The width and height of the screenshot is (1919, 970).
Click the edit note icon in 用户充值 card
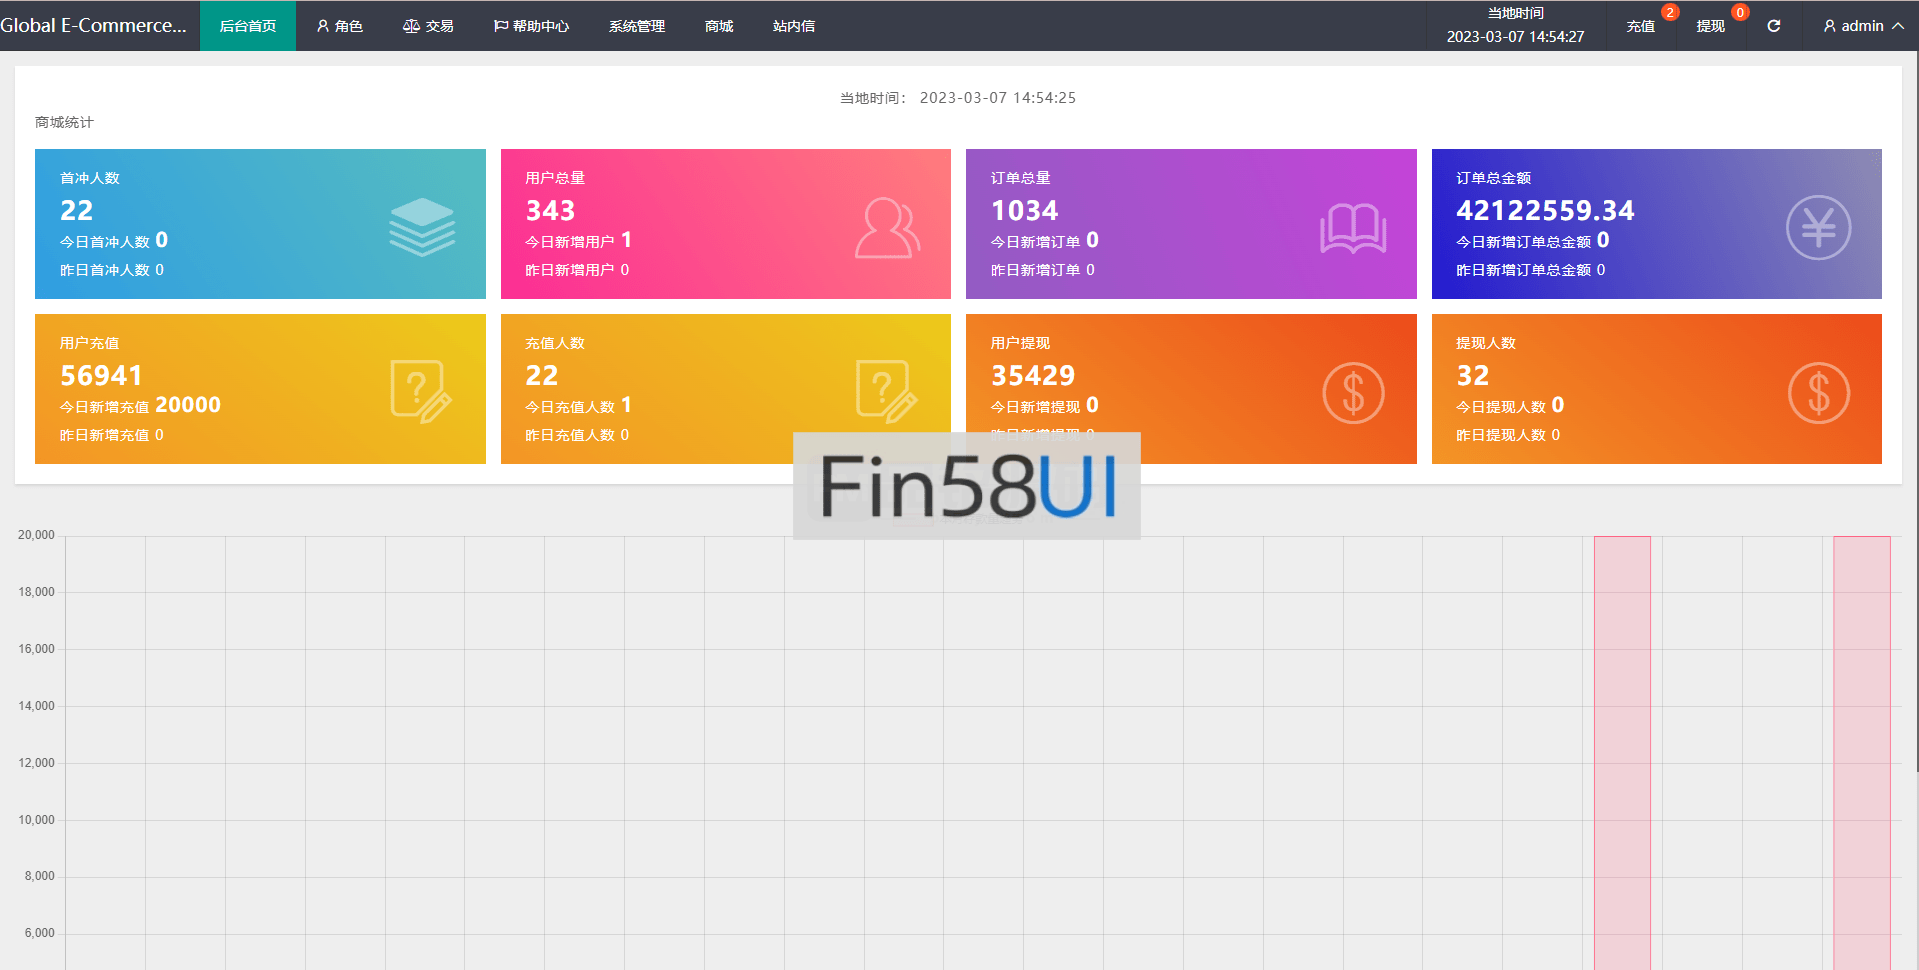tap(421, 391)
